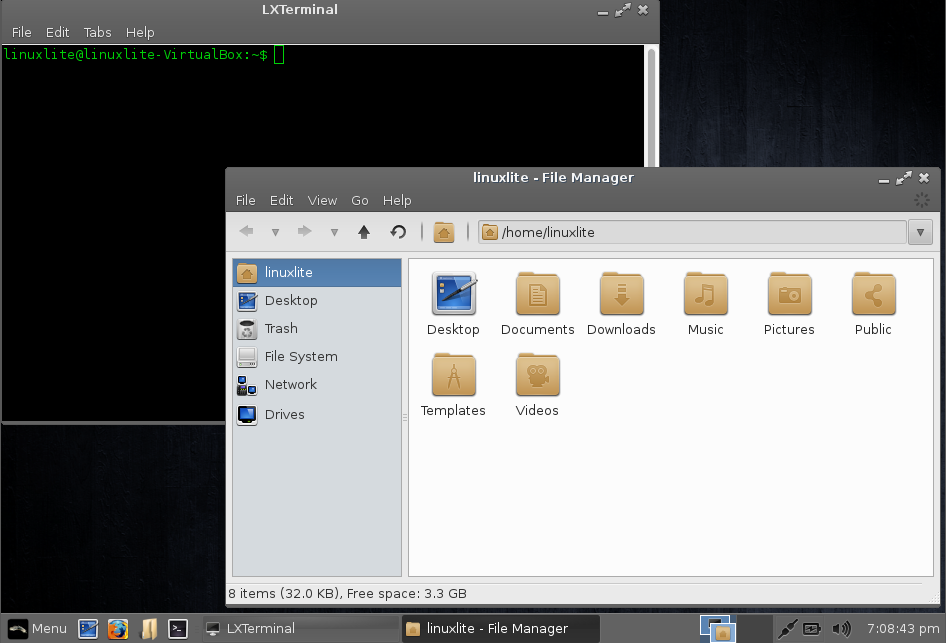Browse Network from the sidebar
946x643 pixels.
click(x=317, y=385)
